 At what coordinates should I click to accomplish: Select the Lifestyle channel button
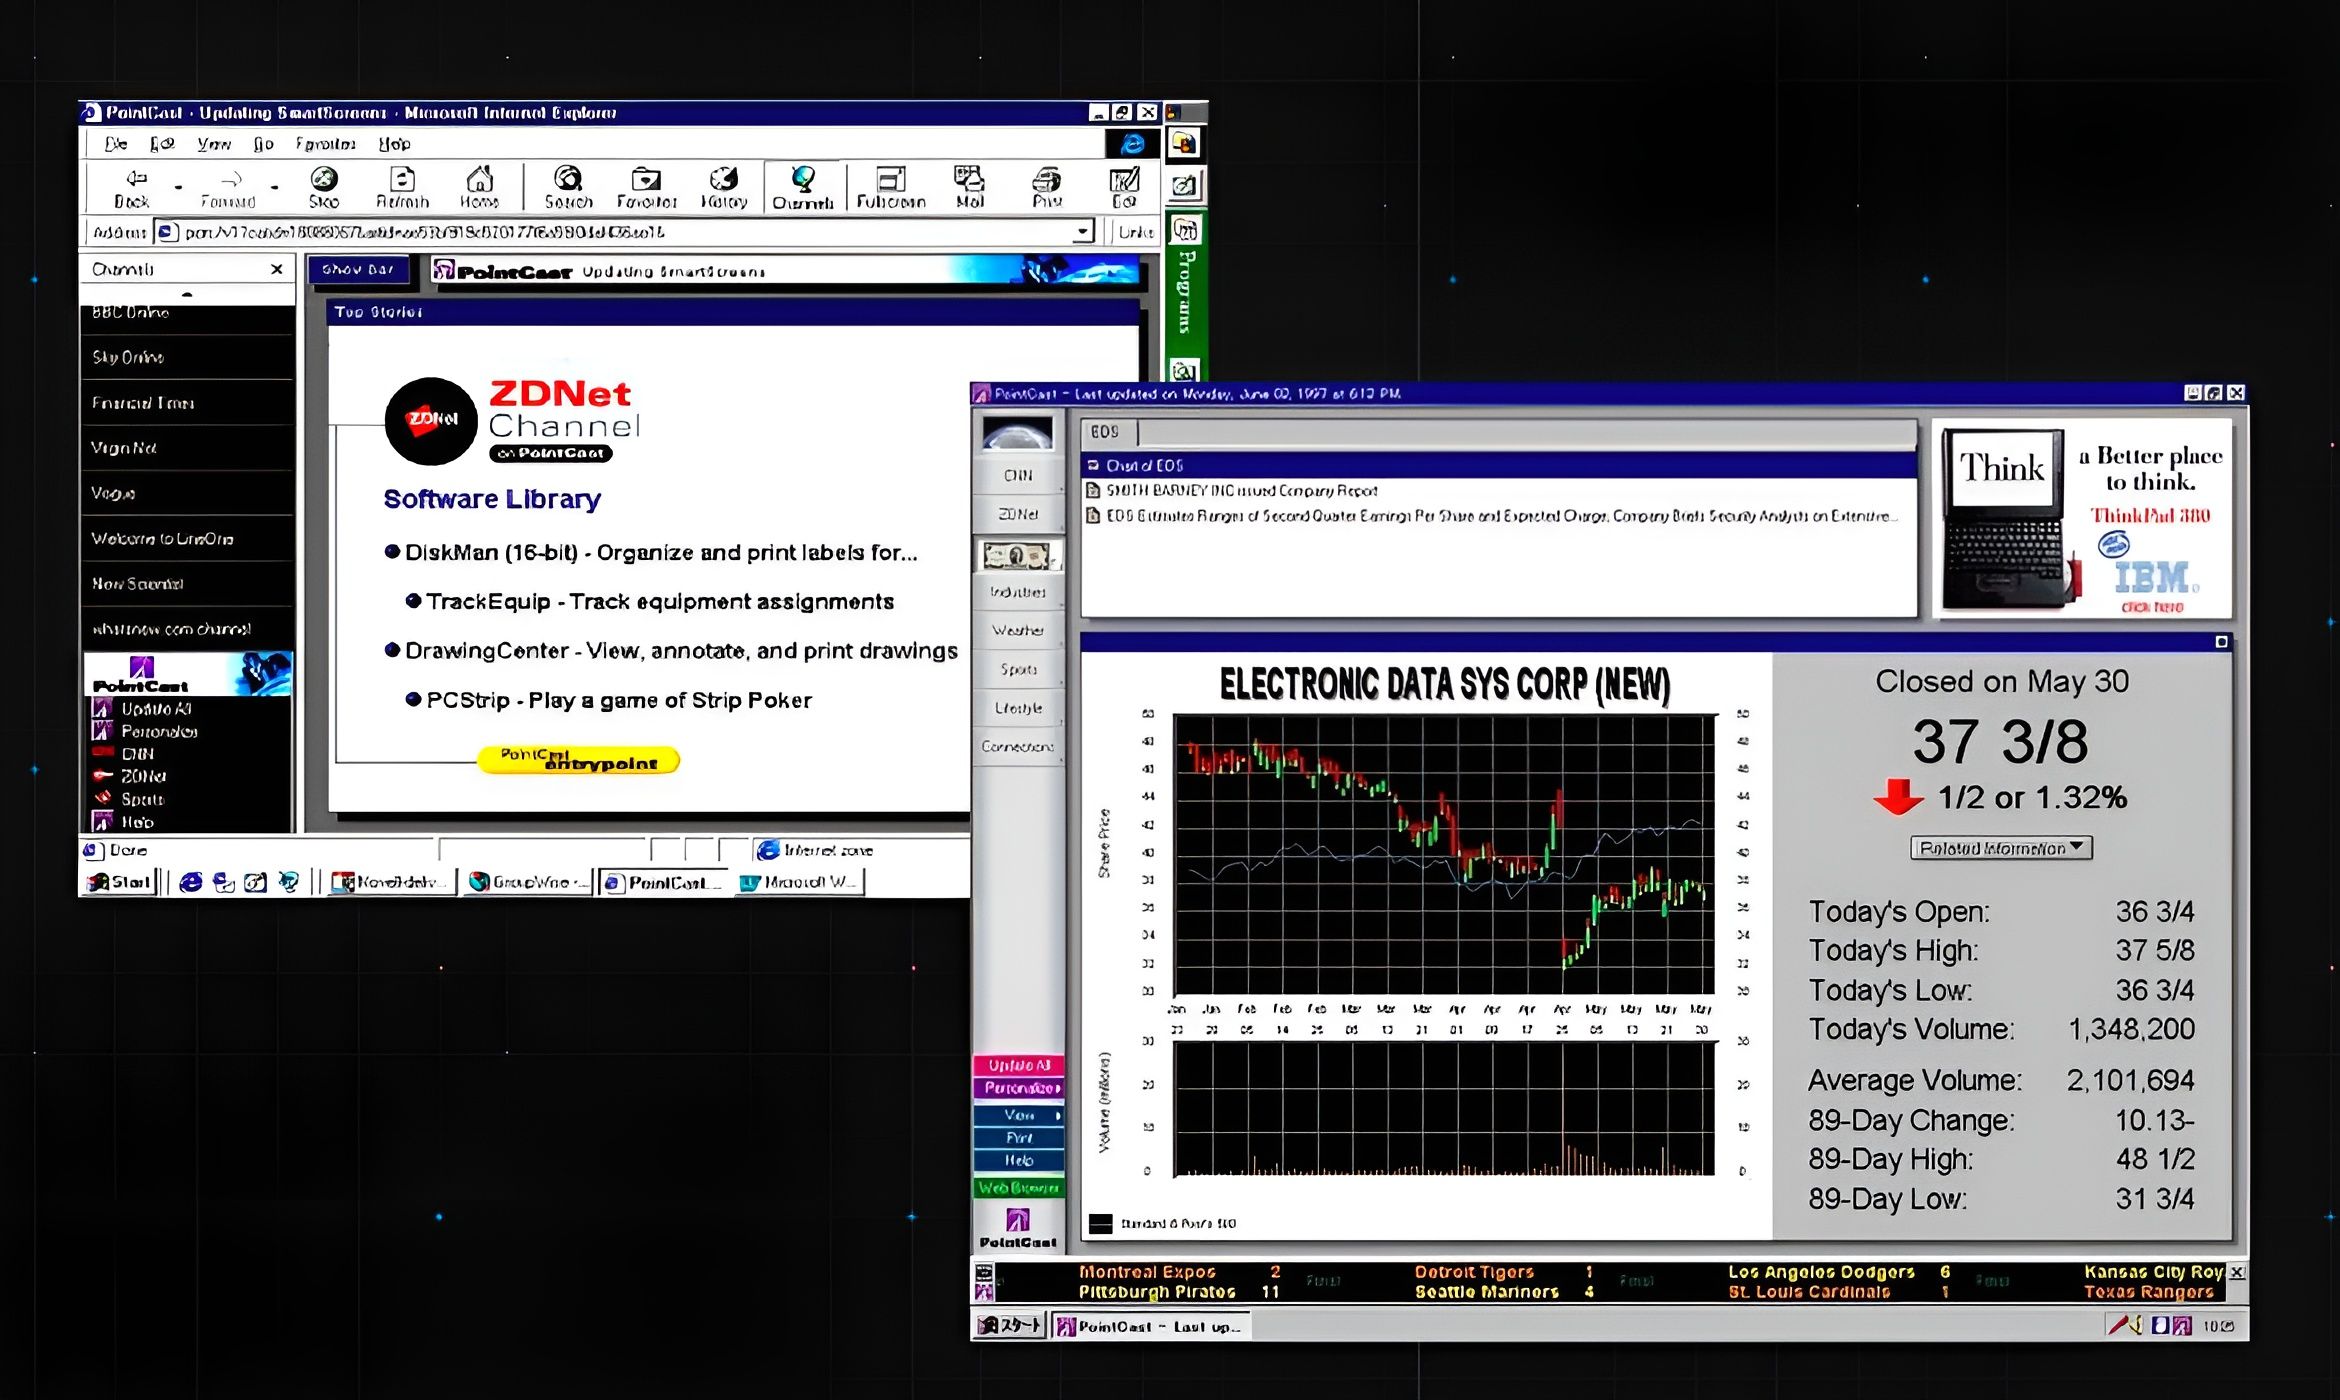(x=1018, y=708)
